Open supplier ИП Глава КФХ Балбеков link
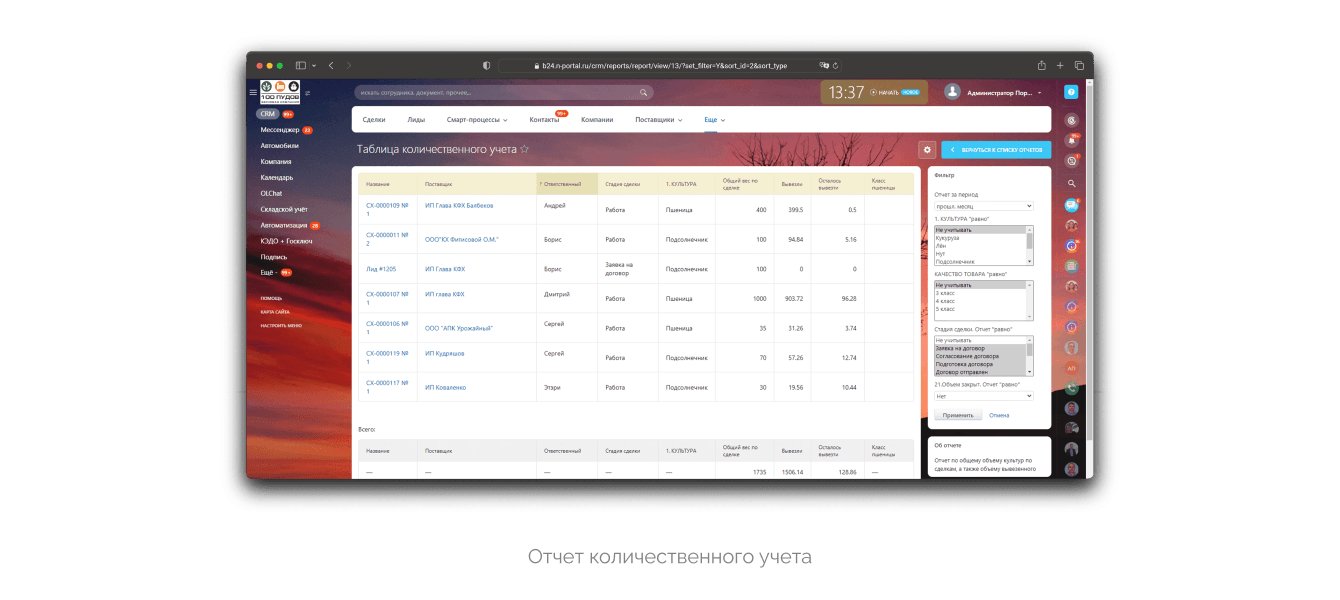This screenshot has height=600, width=1340. (459, 205)
